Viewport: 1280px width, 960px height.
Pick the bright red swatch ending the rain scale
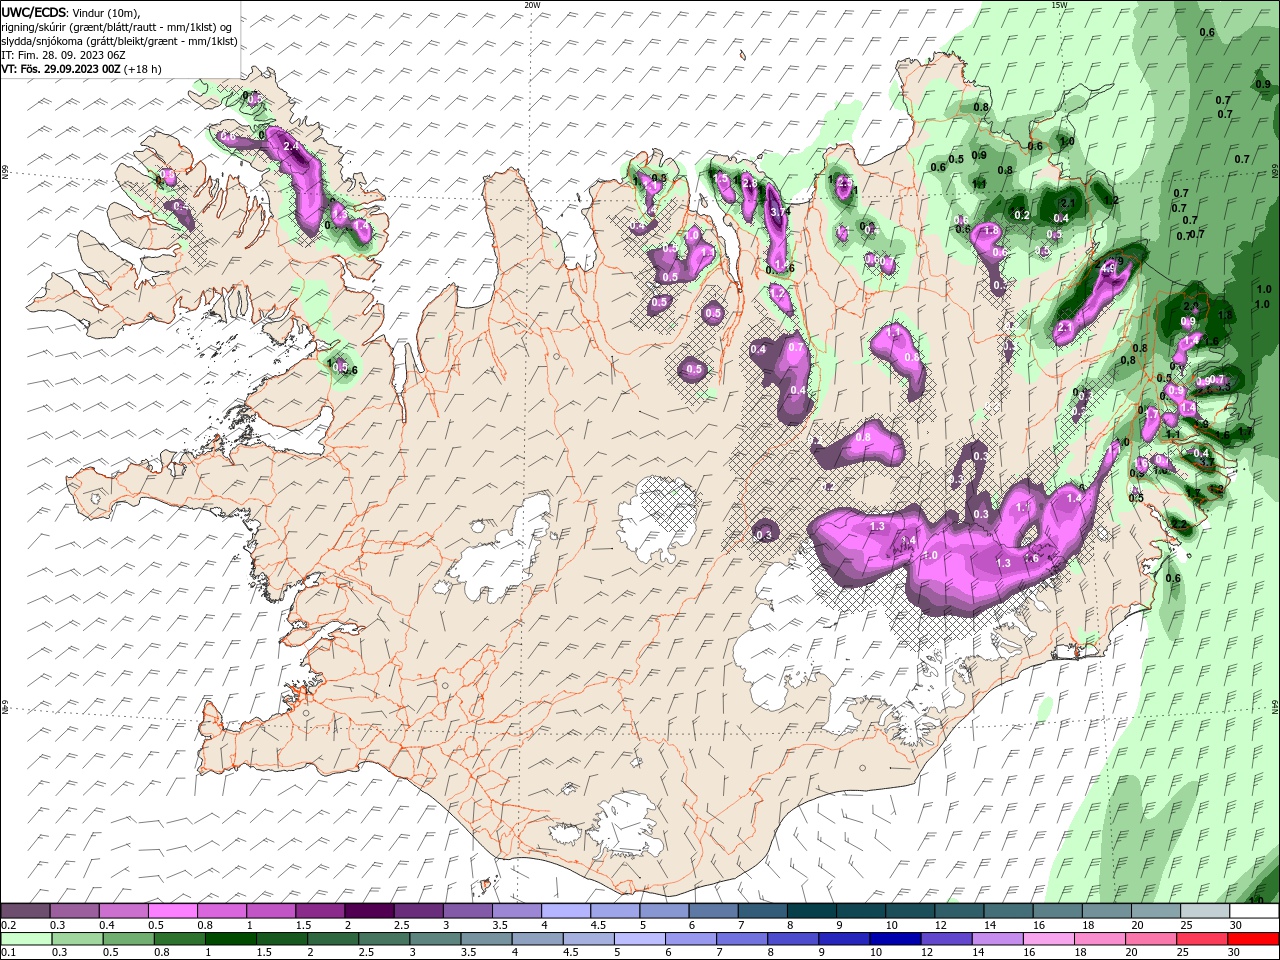click(x=1254, y=940)
